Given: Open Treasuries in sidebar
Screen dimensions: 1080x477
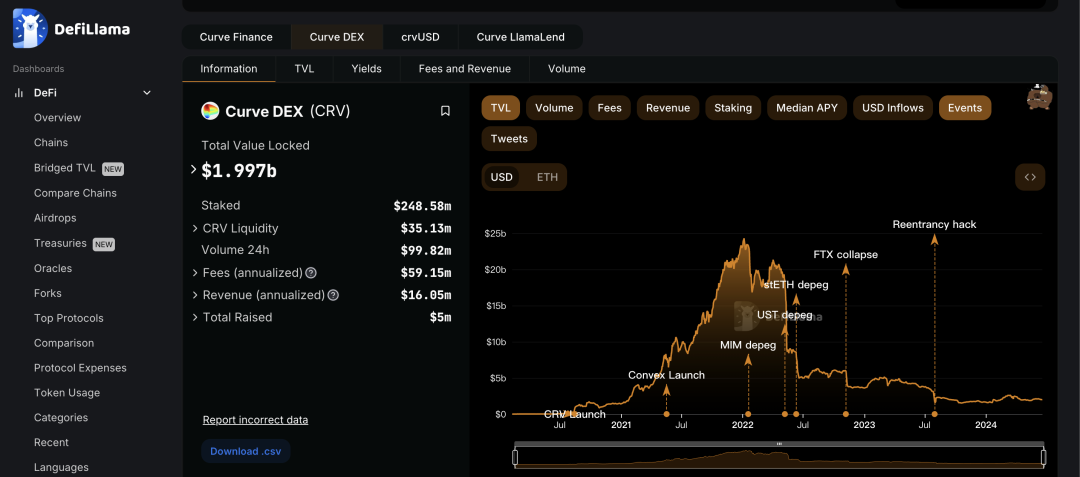Looking at the screenshot, I should 60,243.
